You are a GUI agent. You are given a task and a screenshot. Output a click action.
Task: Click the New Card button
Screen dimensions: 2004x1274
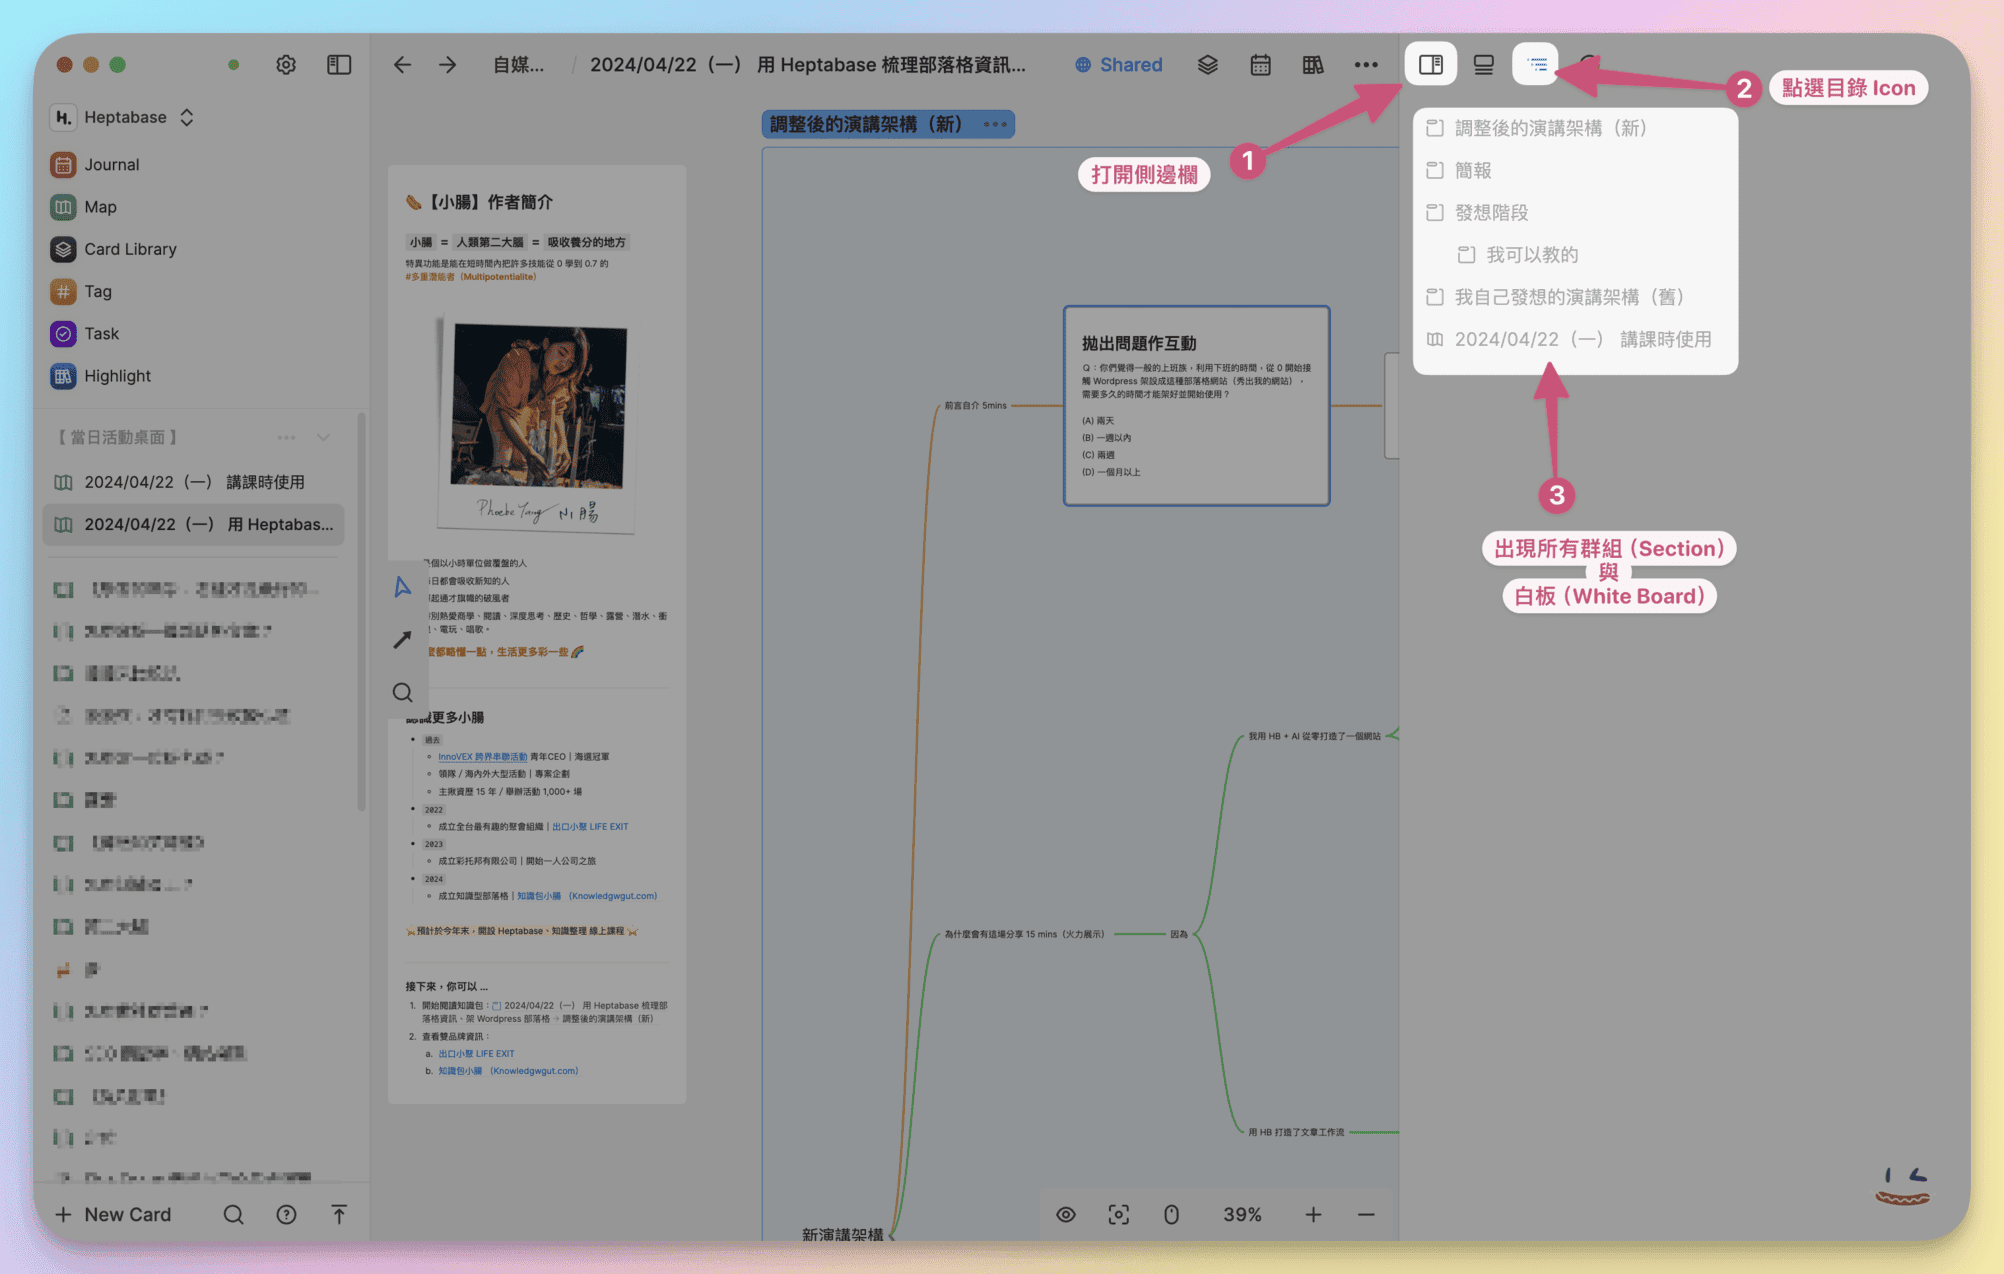[x=113, y=1214]
